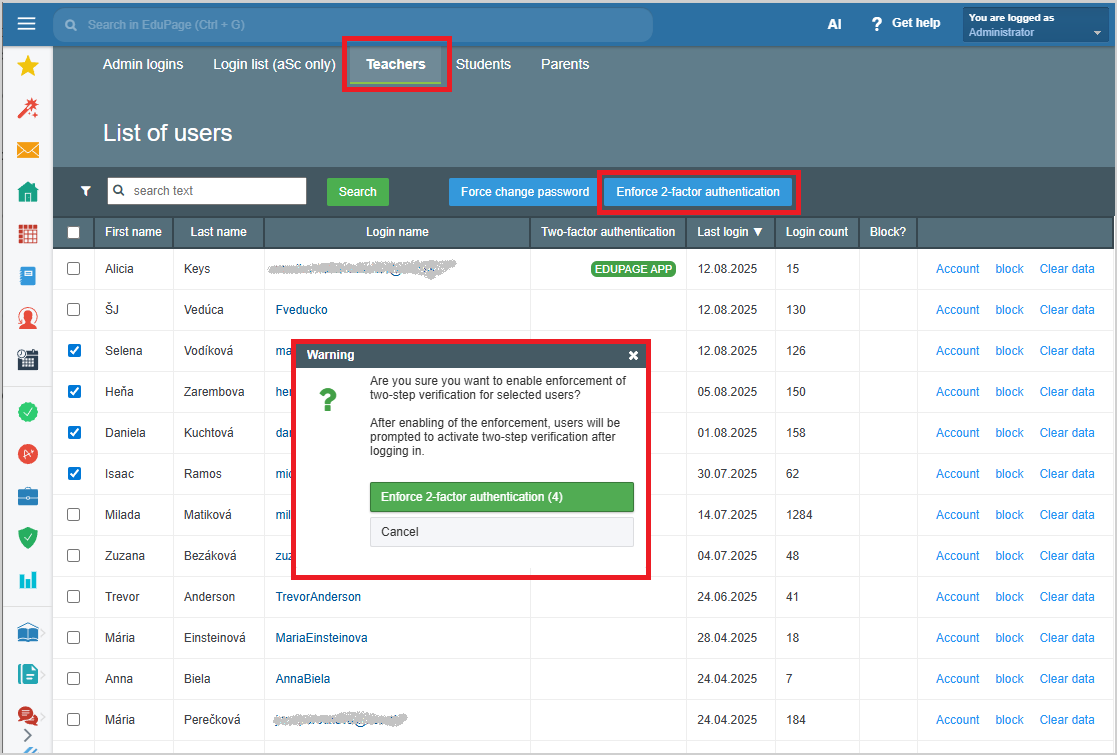Check the box for Alicia Keys
This screenshot has height=755, width=1117.
click(x=73, y=269)
